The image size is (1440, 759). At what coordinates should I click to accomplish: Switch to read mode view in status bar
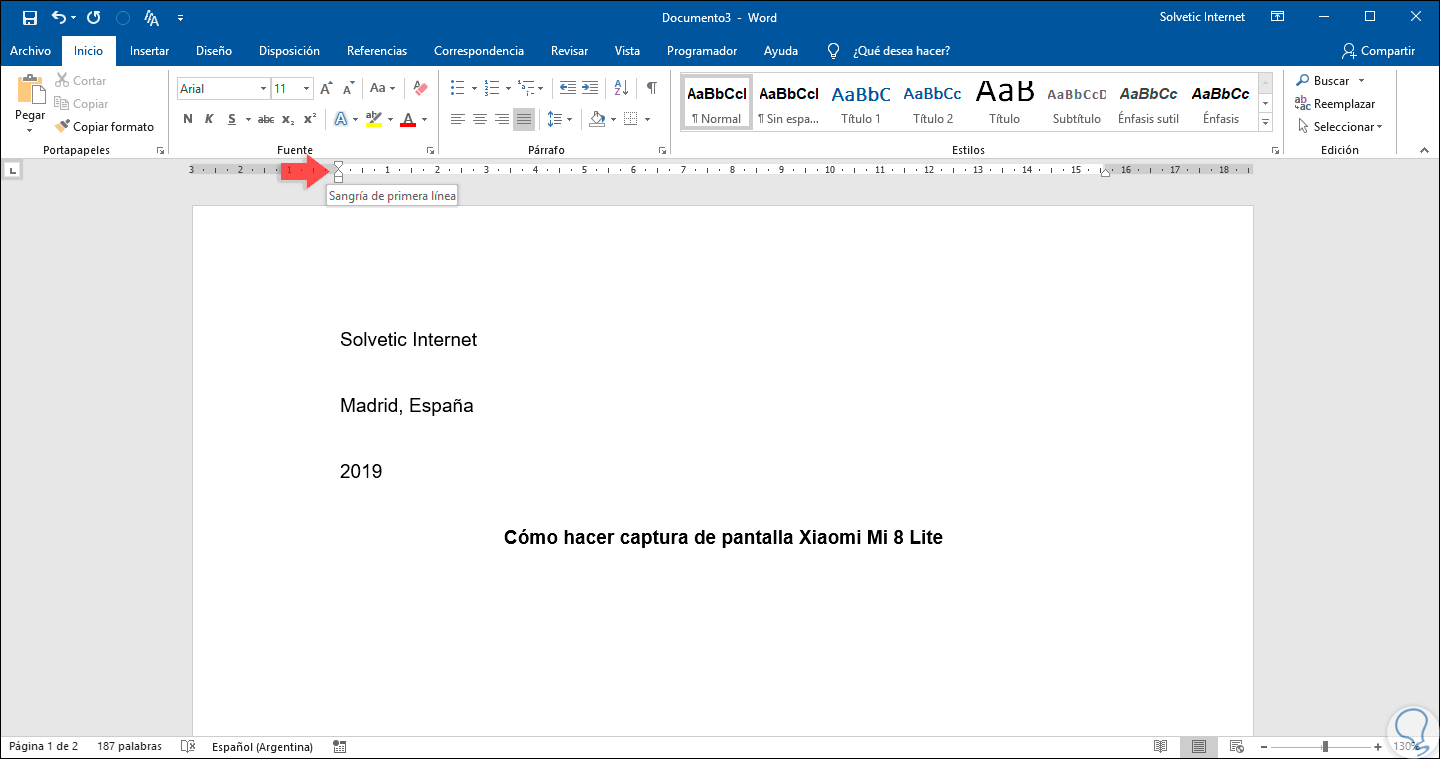1161,746
